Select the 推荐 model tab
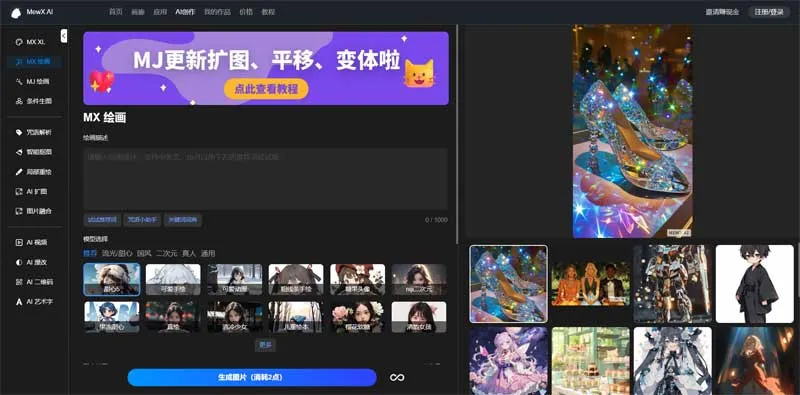 90,253
